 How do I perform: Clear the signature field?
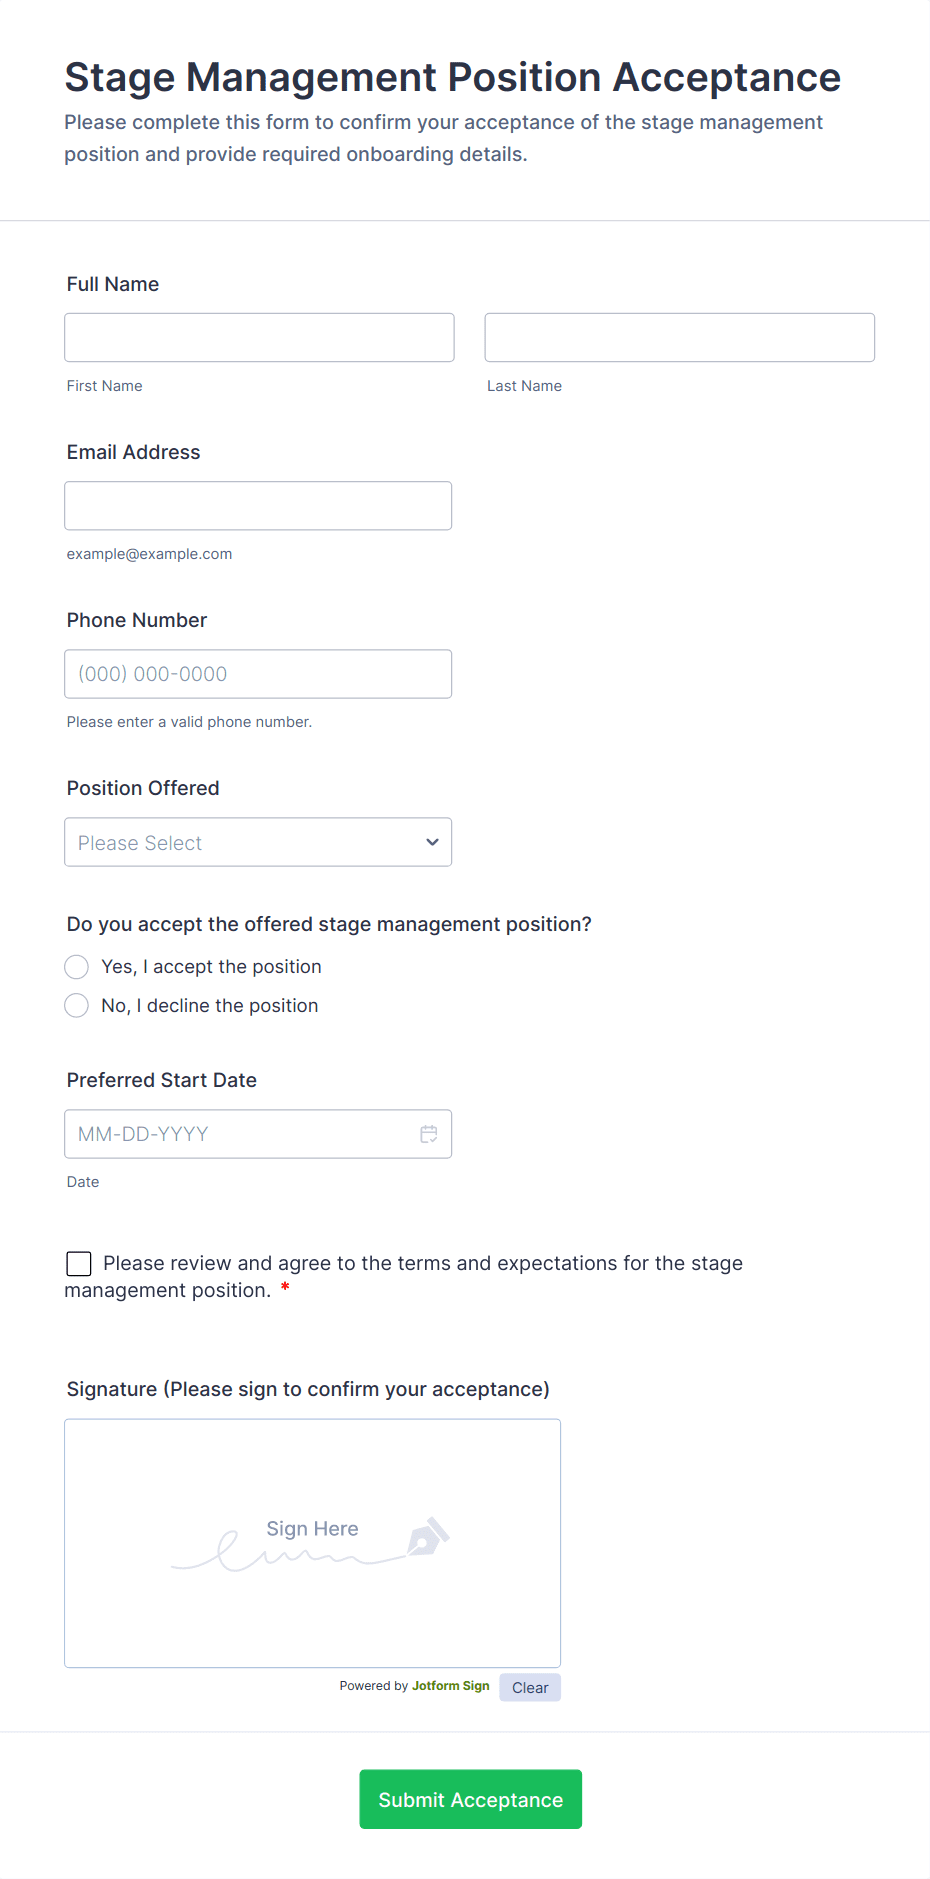[530, 1688]
